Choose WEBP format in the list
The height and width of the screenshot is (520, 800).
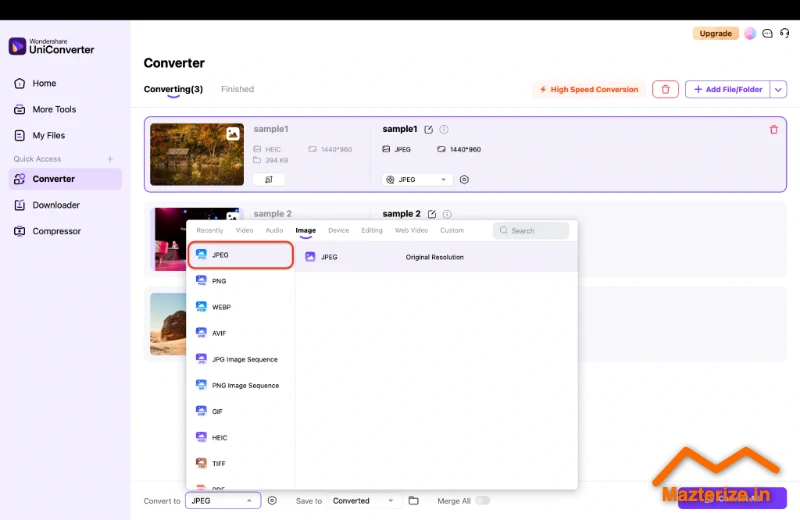(241, 307)
